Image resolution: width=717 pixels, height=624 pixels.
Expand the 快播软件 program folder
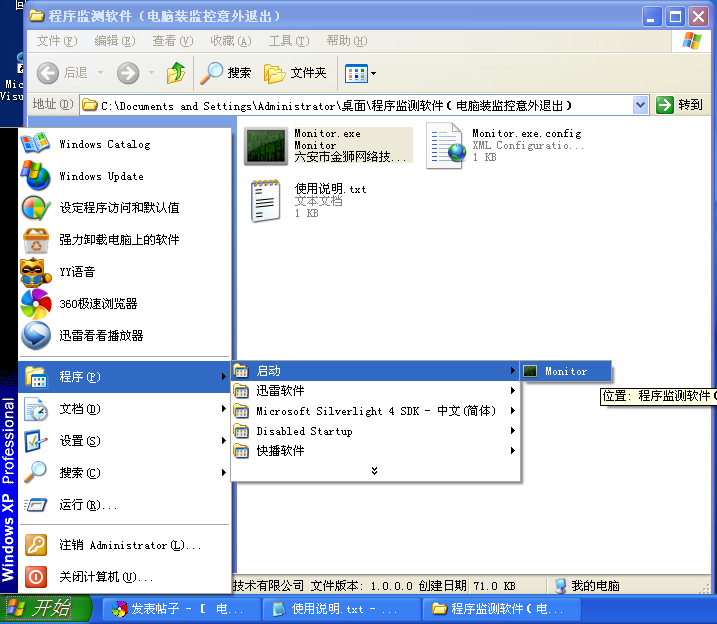[375, 451]
